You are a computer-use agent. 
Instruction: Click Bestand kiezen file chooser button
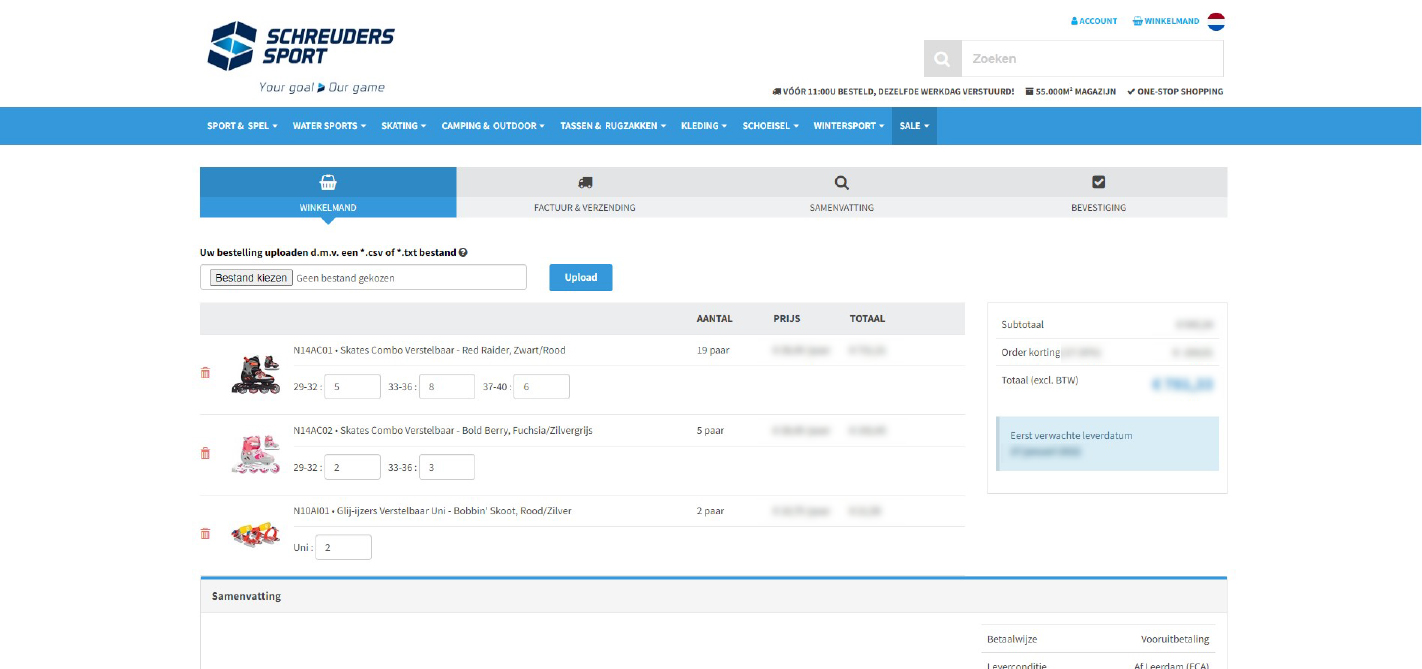click(251, 278)
